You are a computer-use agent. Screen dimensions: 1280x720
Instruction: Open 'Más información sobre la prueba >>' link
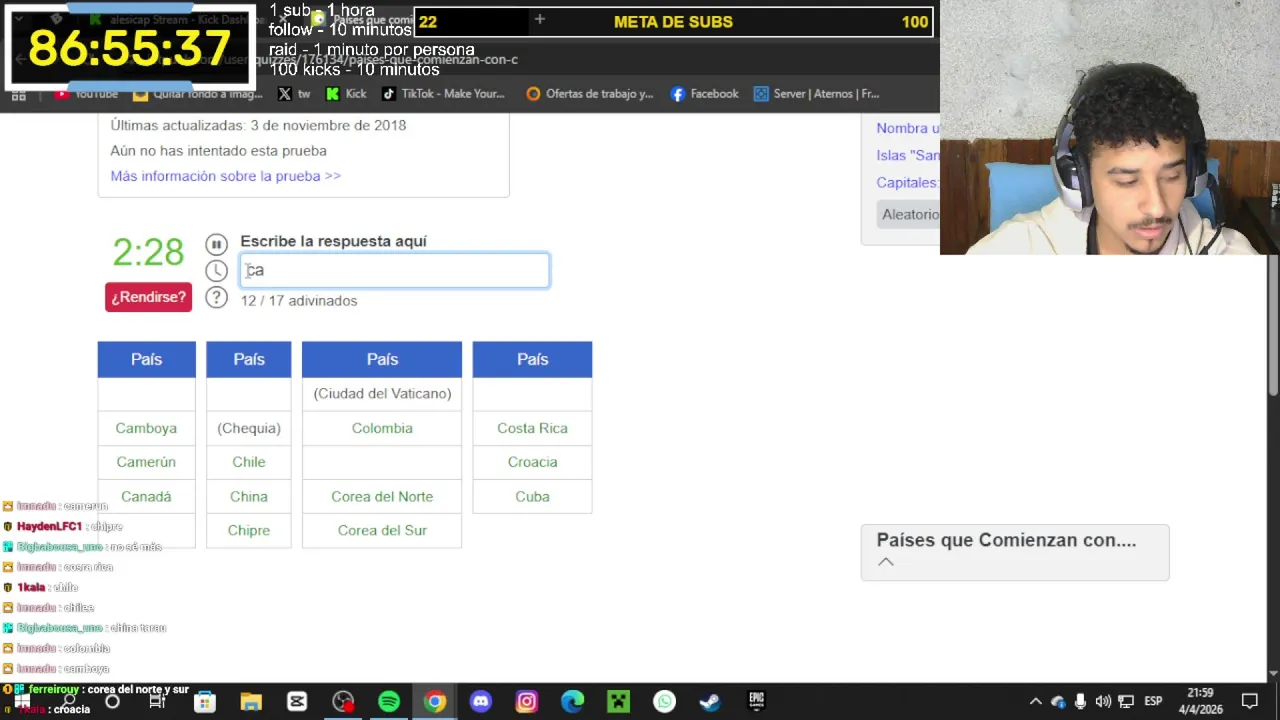[x=225, y=176]
